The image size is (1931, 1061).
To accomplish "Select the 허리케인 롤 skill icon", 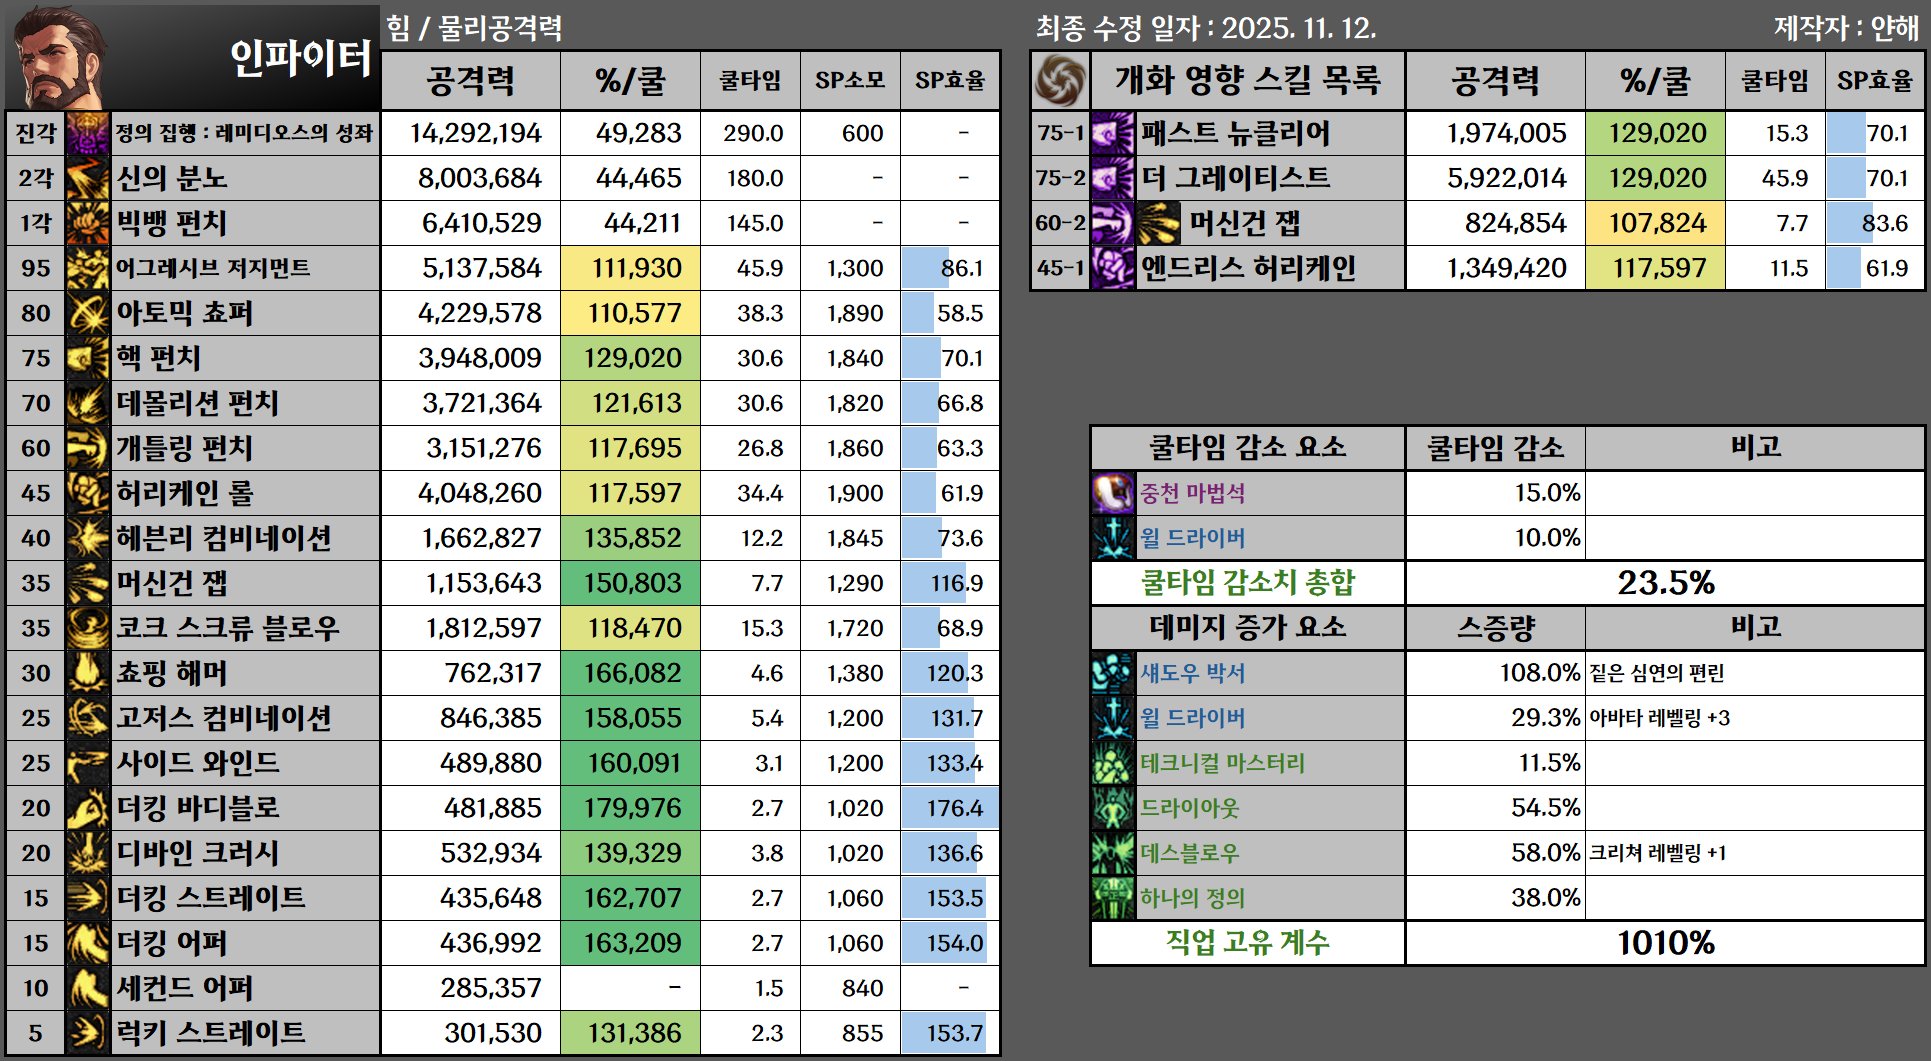I will pos(87,493).
